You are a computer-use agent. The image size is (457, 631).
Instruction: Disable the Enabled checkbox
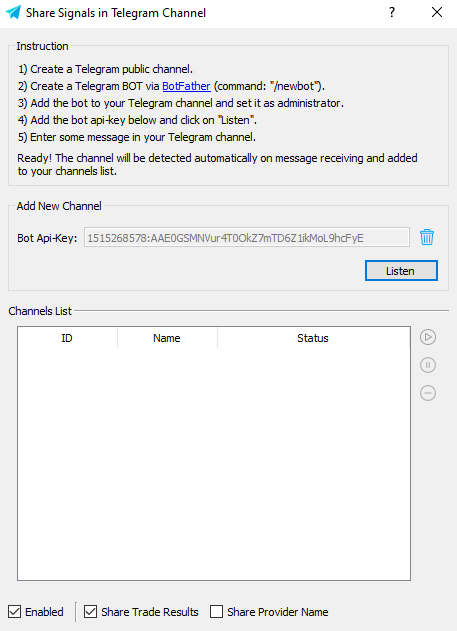[x=14, y=612]
